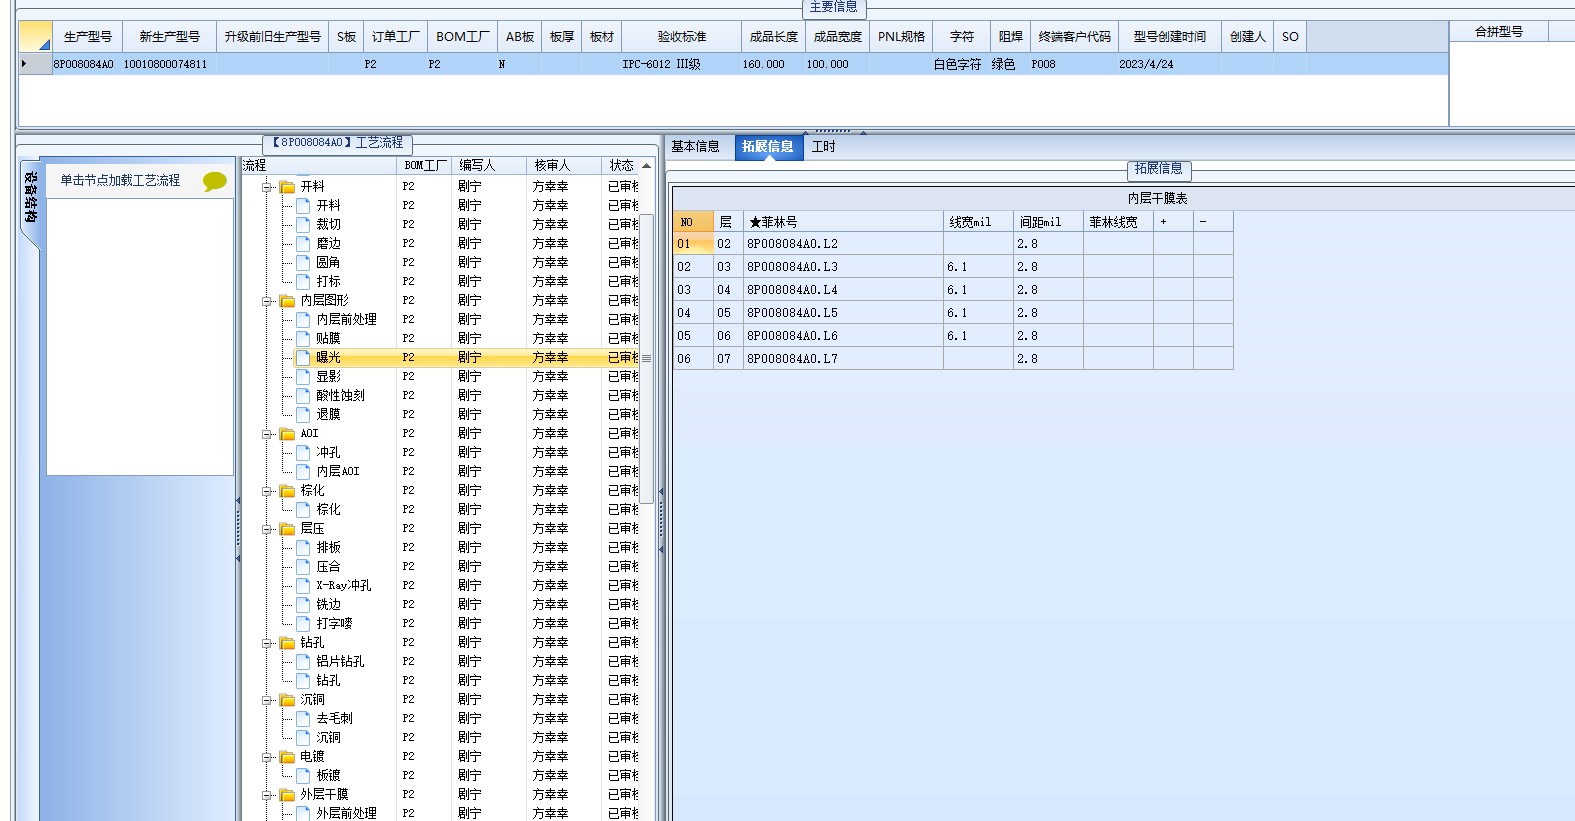This screenshot has height=821, width=1575.
Task: Click the document icon for 显影 step
Action: tap(303, 377)
